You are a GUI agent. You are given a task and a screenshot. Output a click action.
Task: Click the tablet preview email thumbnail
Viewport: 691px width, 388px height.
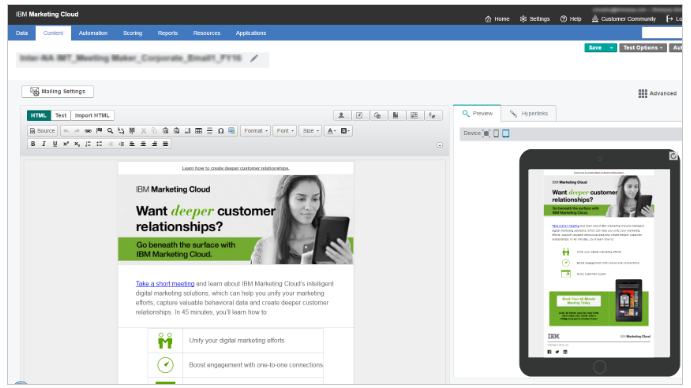(x=599, y=263)
